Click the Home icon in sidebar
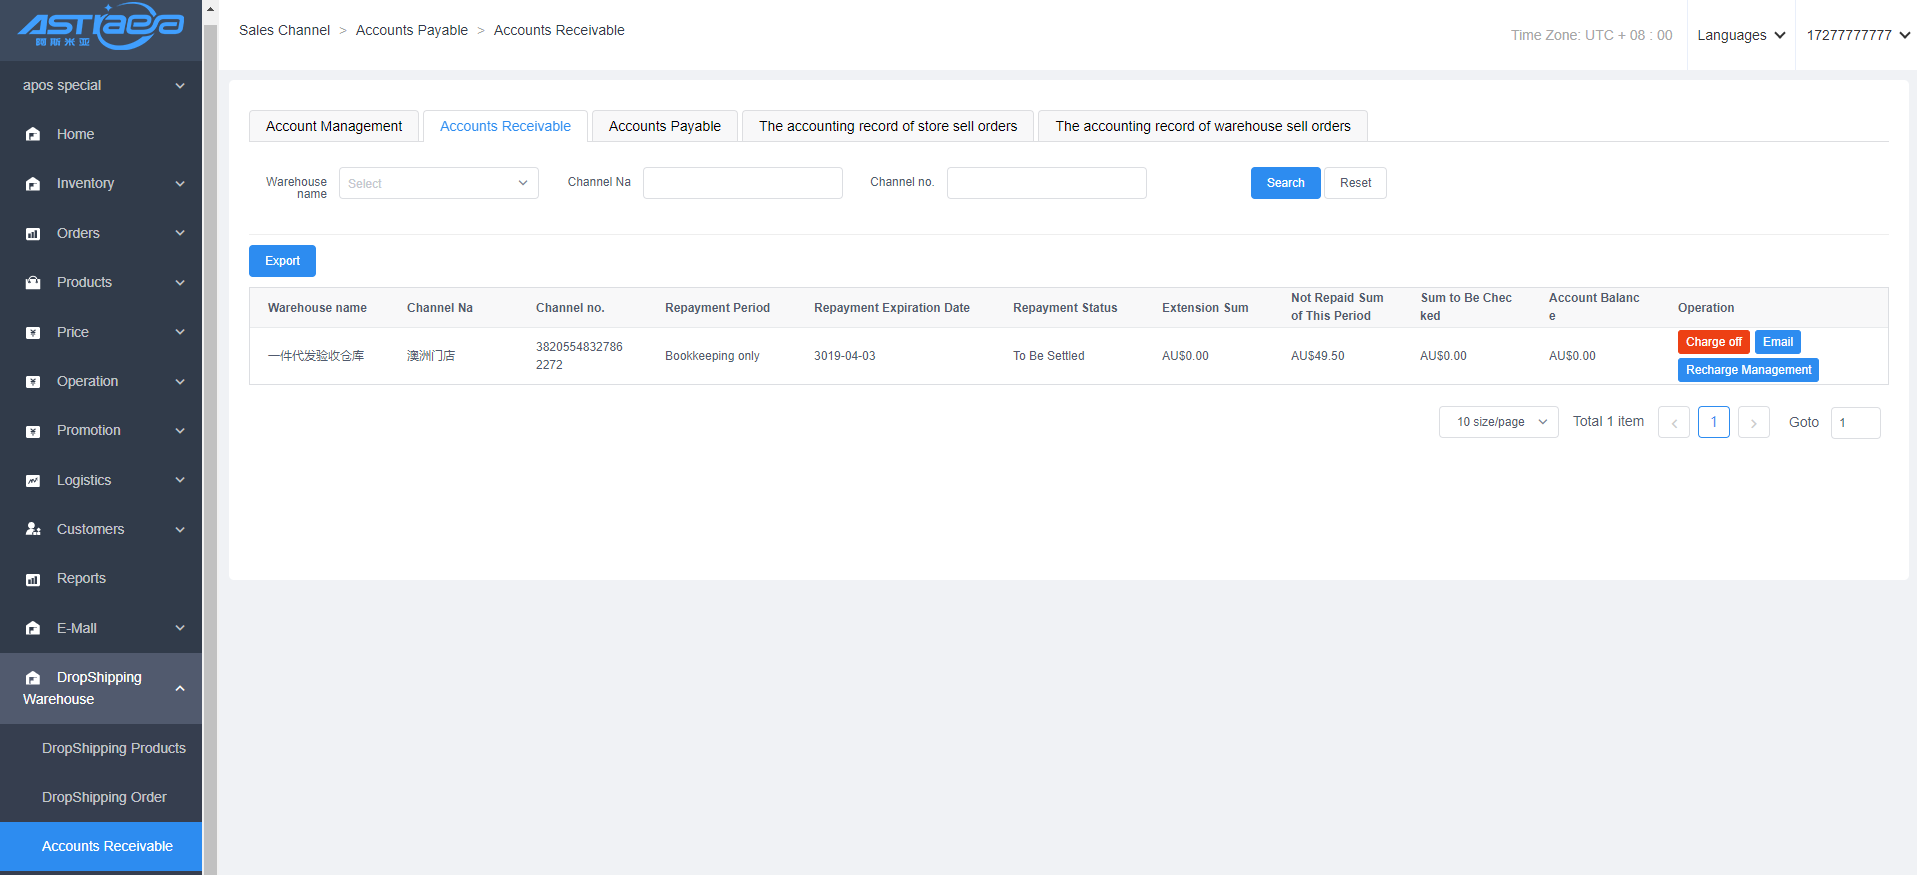The height and width of the screenshot is (875, 1917). click(33, 134)
